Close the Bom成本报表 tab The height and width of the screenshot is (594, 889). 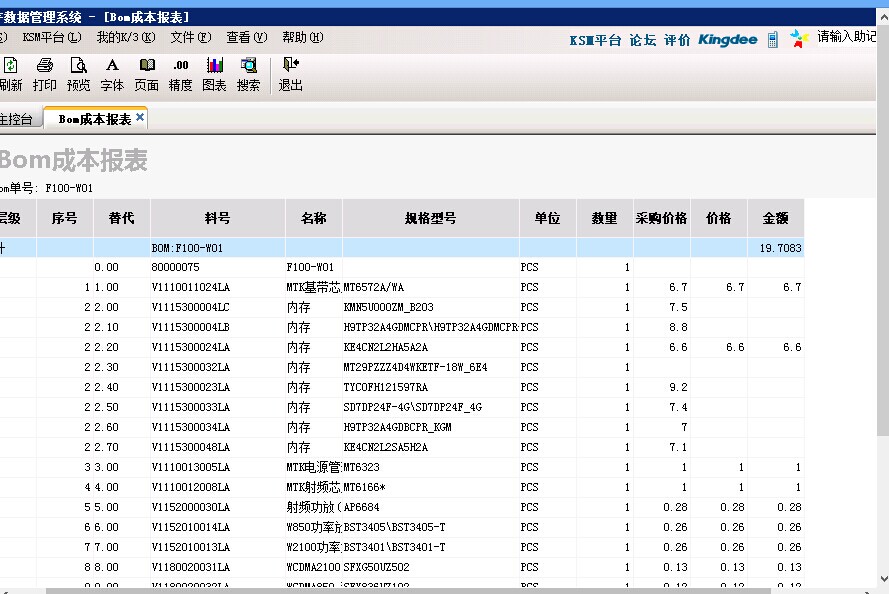140,117
